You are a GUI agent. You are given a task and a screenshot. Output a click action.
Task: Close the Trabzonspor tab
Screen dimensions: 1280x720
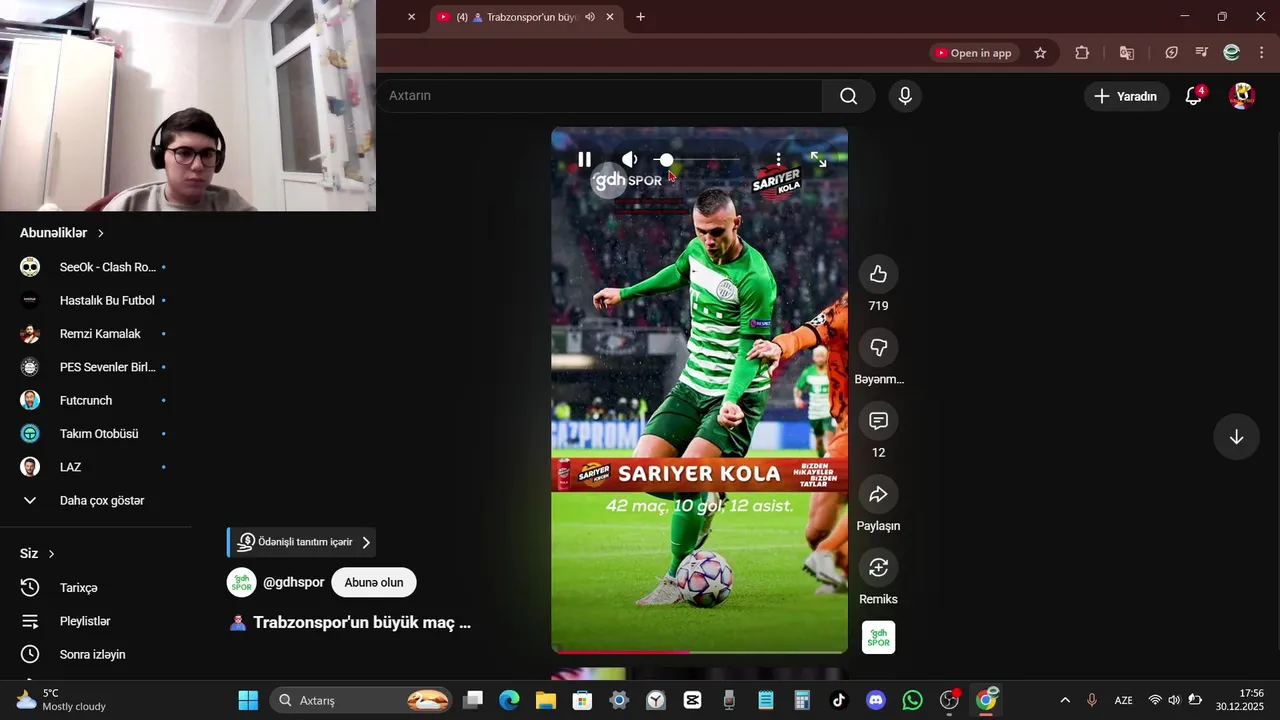tap(610, 17)
